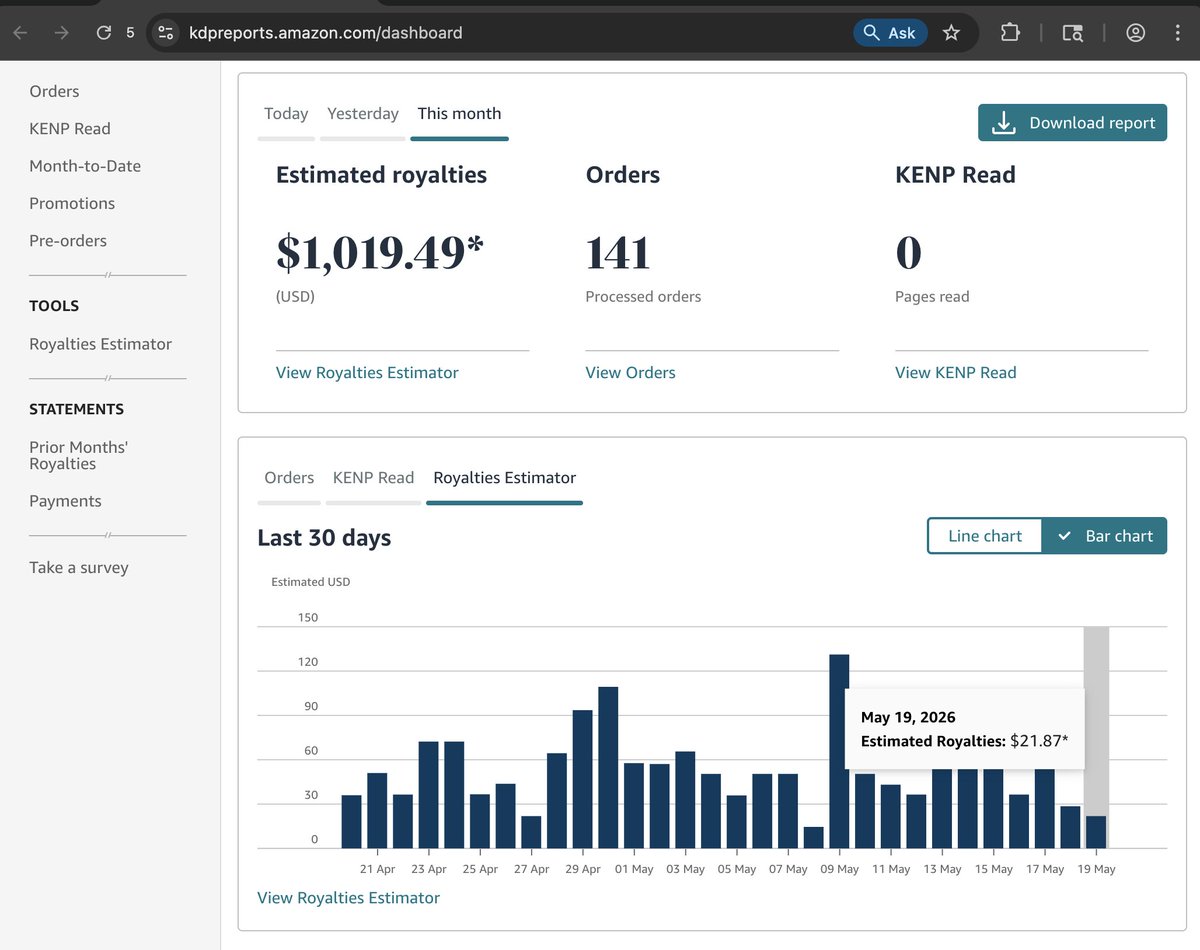
Task: Click the highlighted 19 May bar
Action: [1096, 832]
